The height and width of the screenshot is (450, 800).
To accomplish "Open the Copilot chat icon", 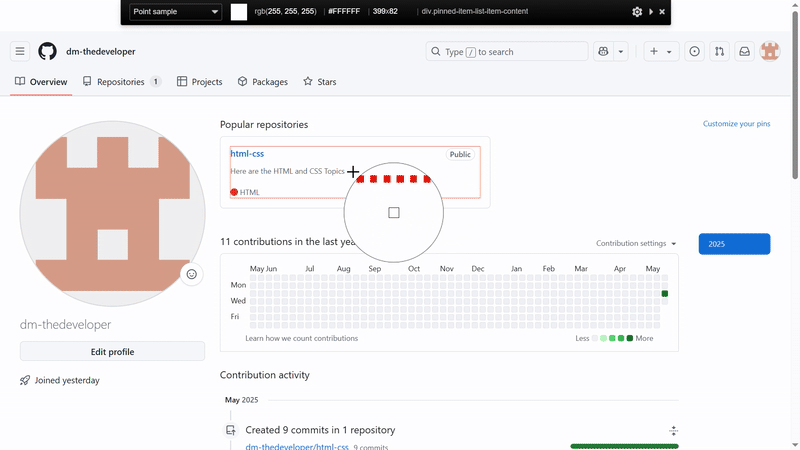I will click(603, 52).
